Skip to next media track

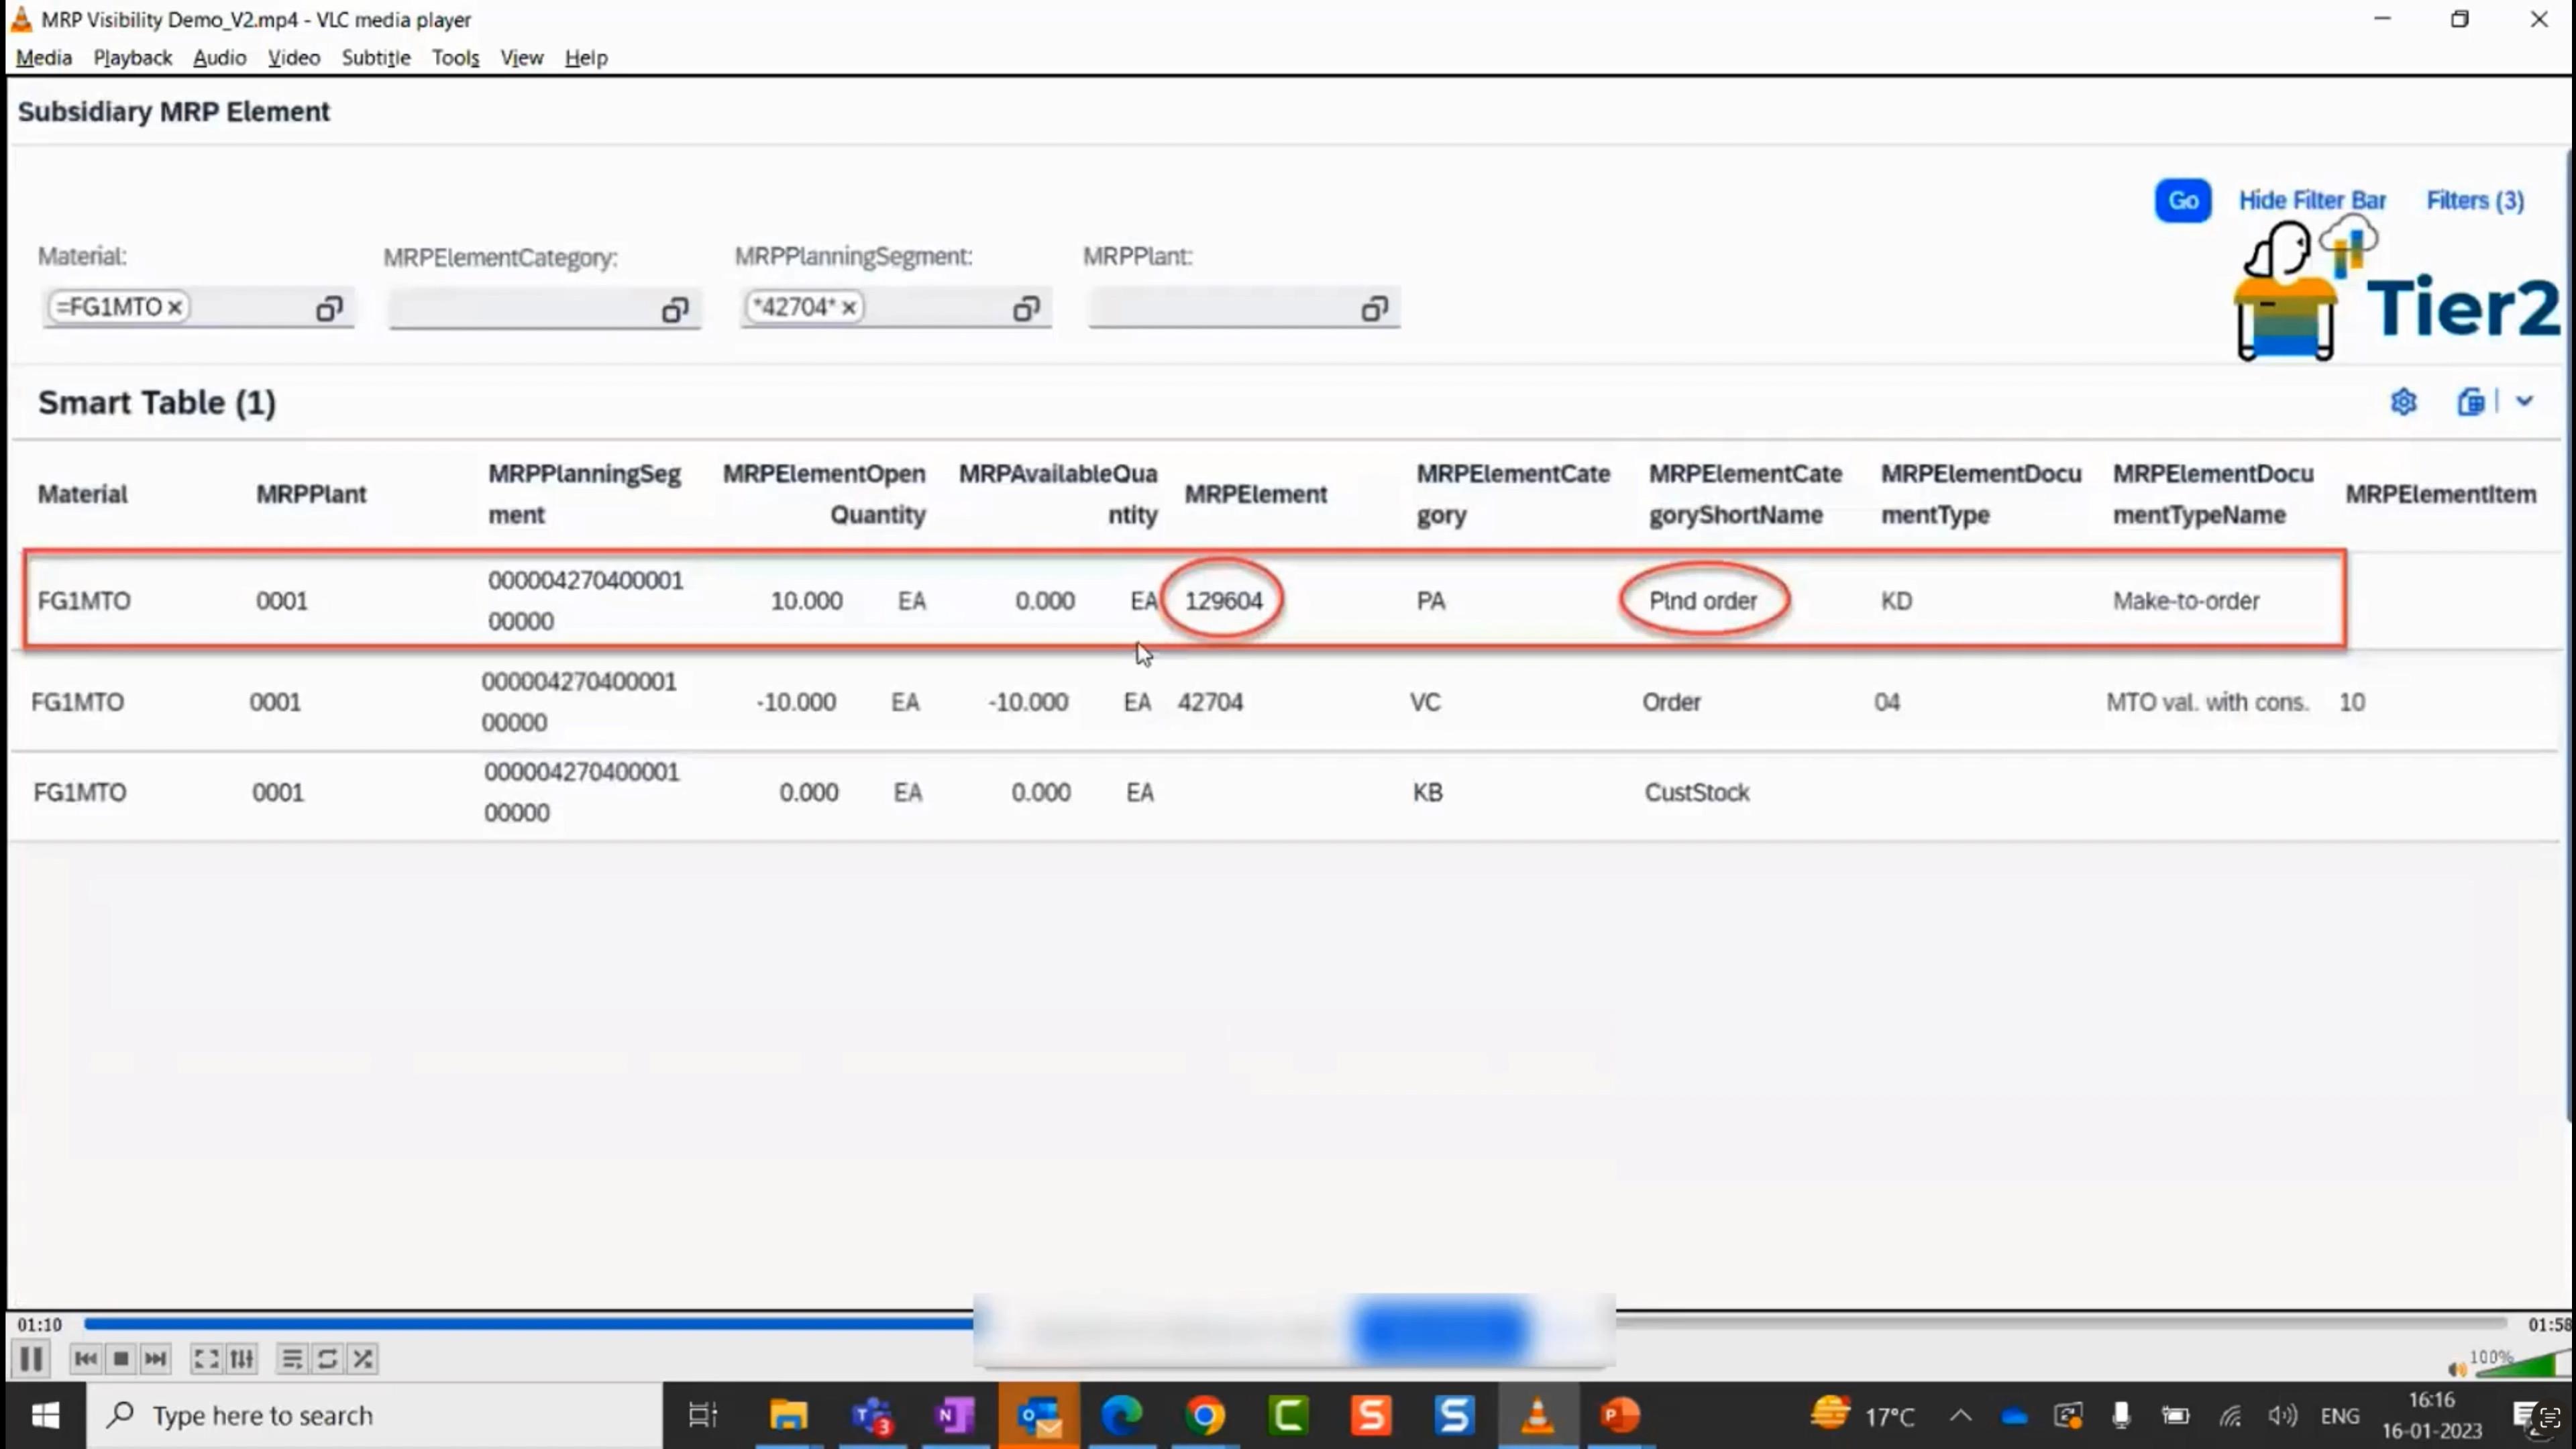click(x=156, y=1359)
